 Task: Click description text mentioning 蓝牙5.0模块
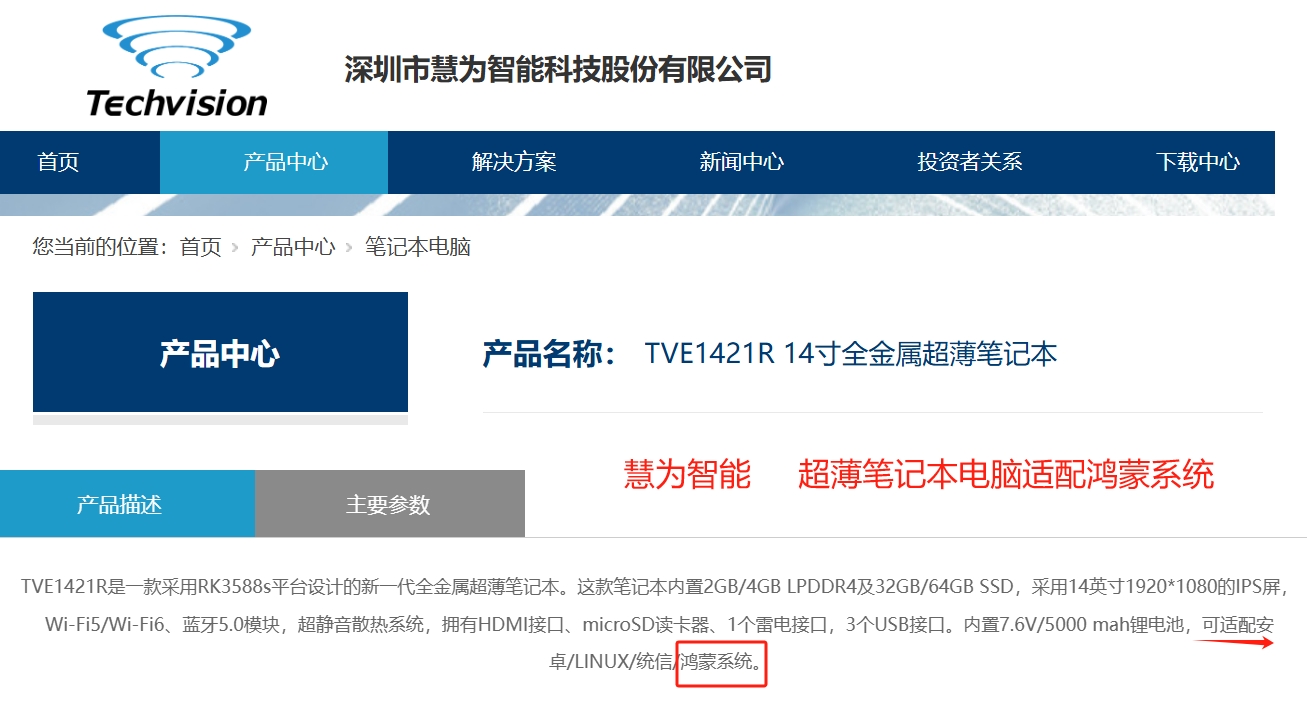235,625
